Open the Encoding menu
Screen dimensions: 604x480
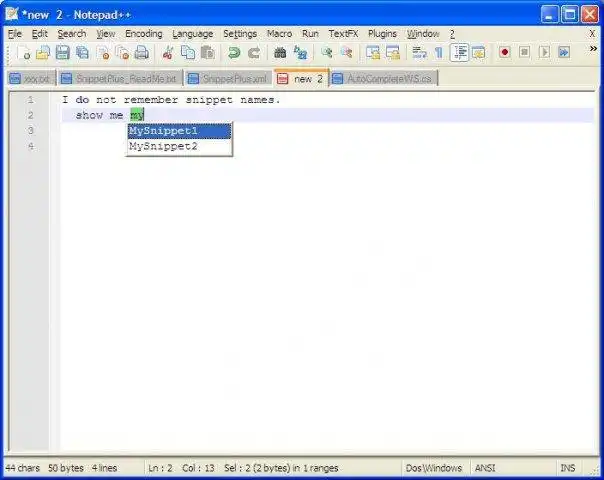tap(144, 34)
